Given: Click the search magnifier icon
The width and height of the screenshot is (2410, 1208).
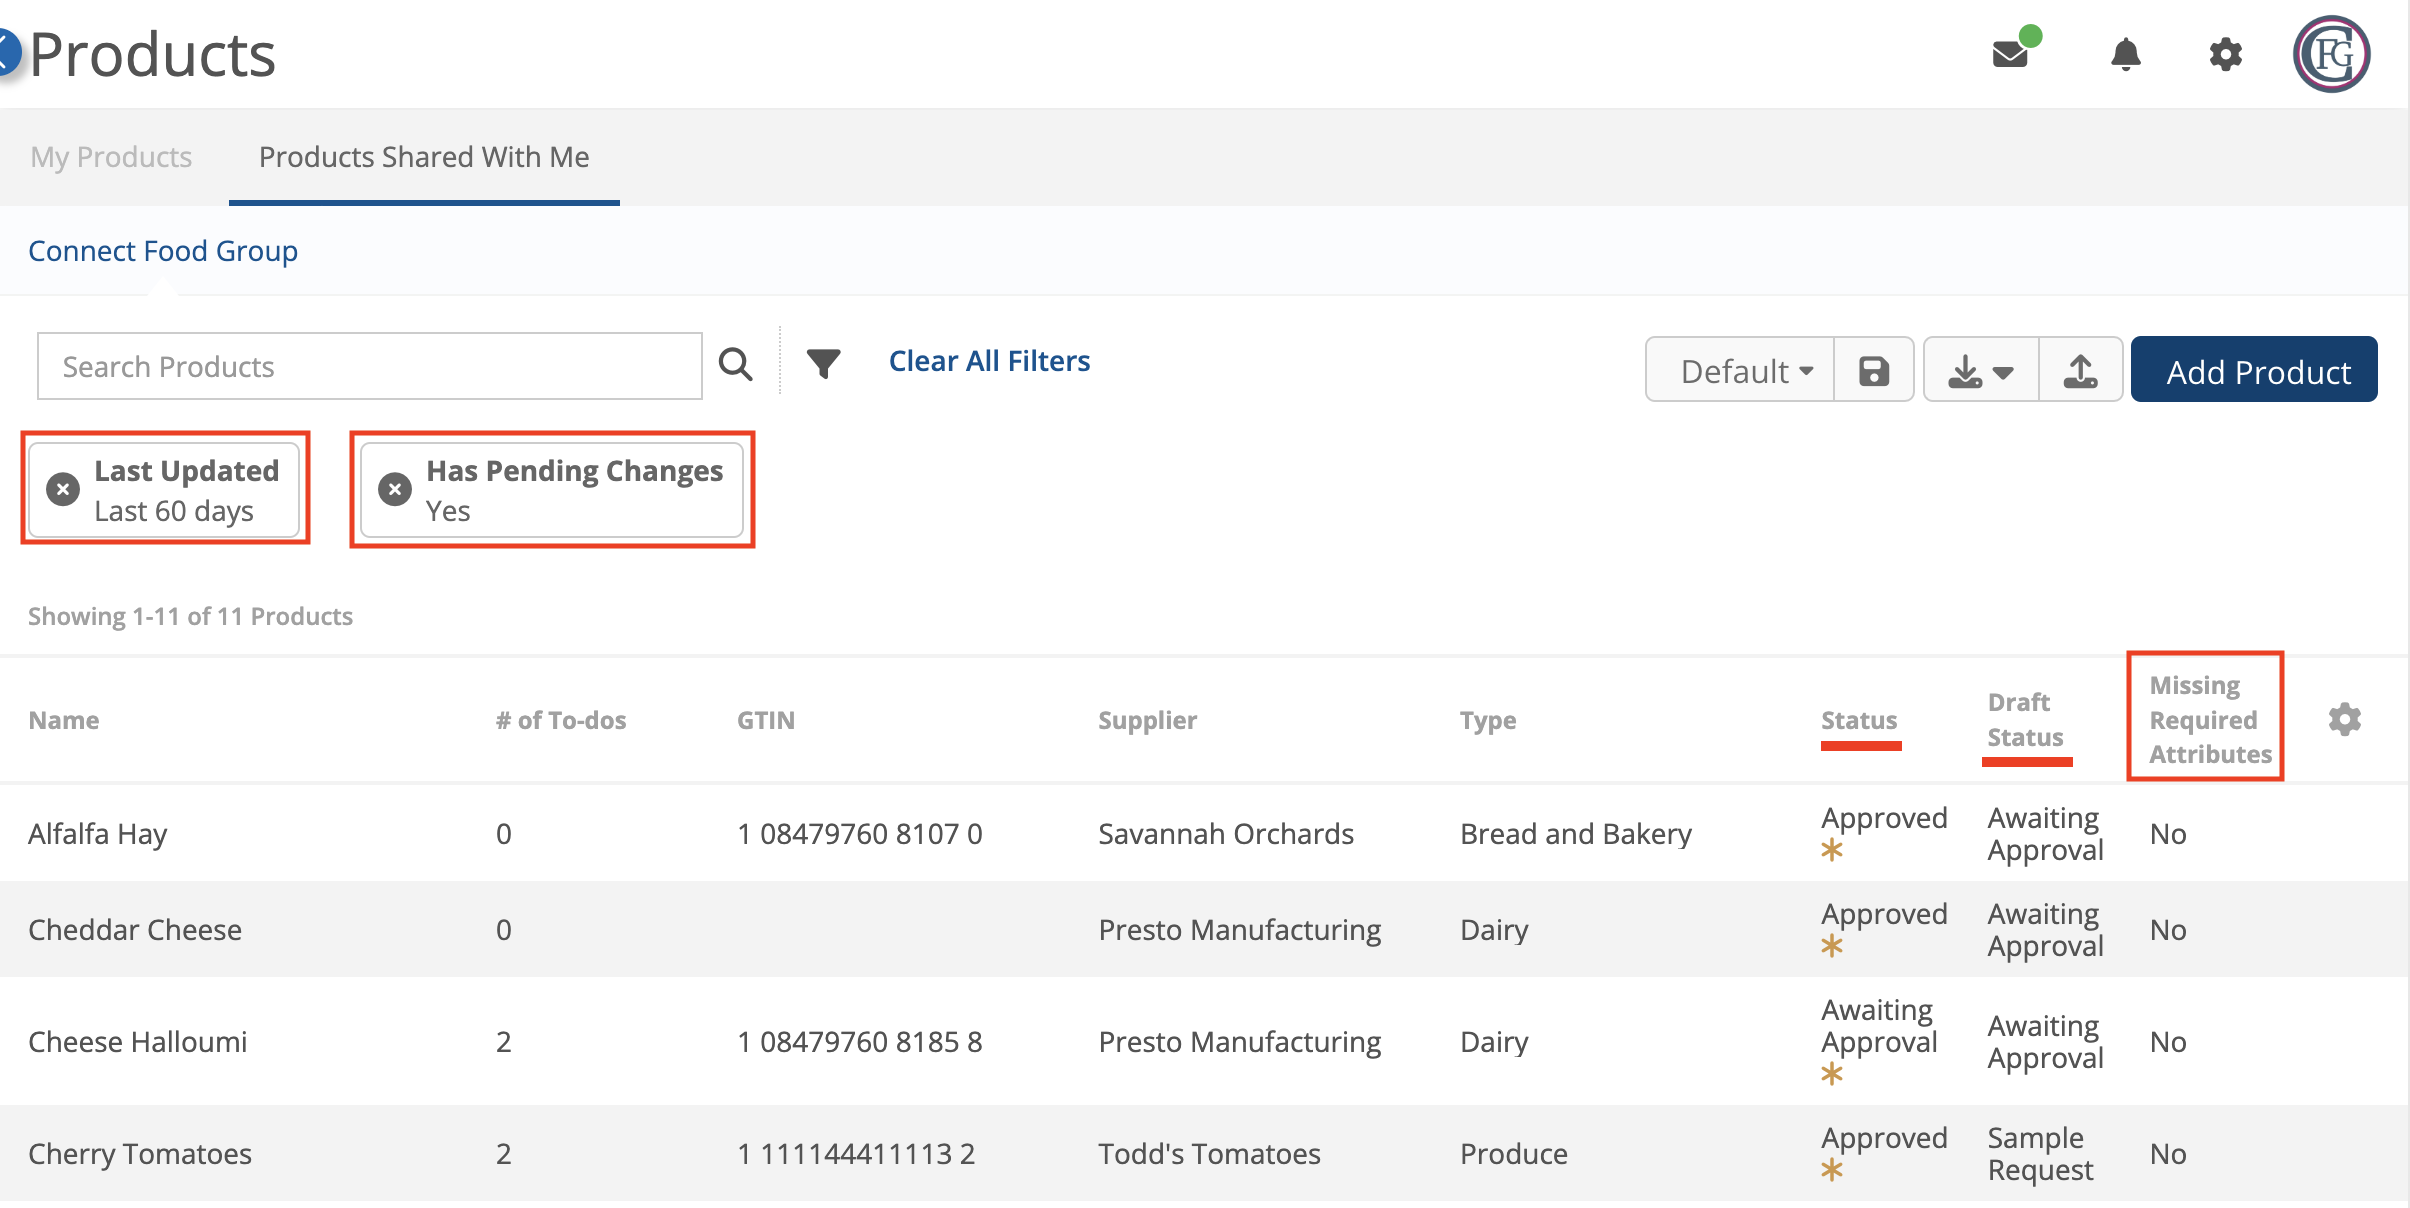Looking at the screenshot, I should 735,364.
